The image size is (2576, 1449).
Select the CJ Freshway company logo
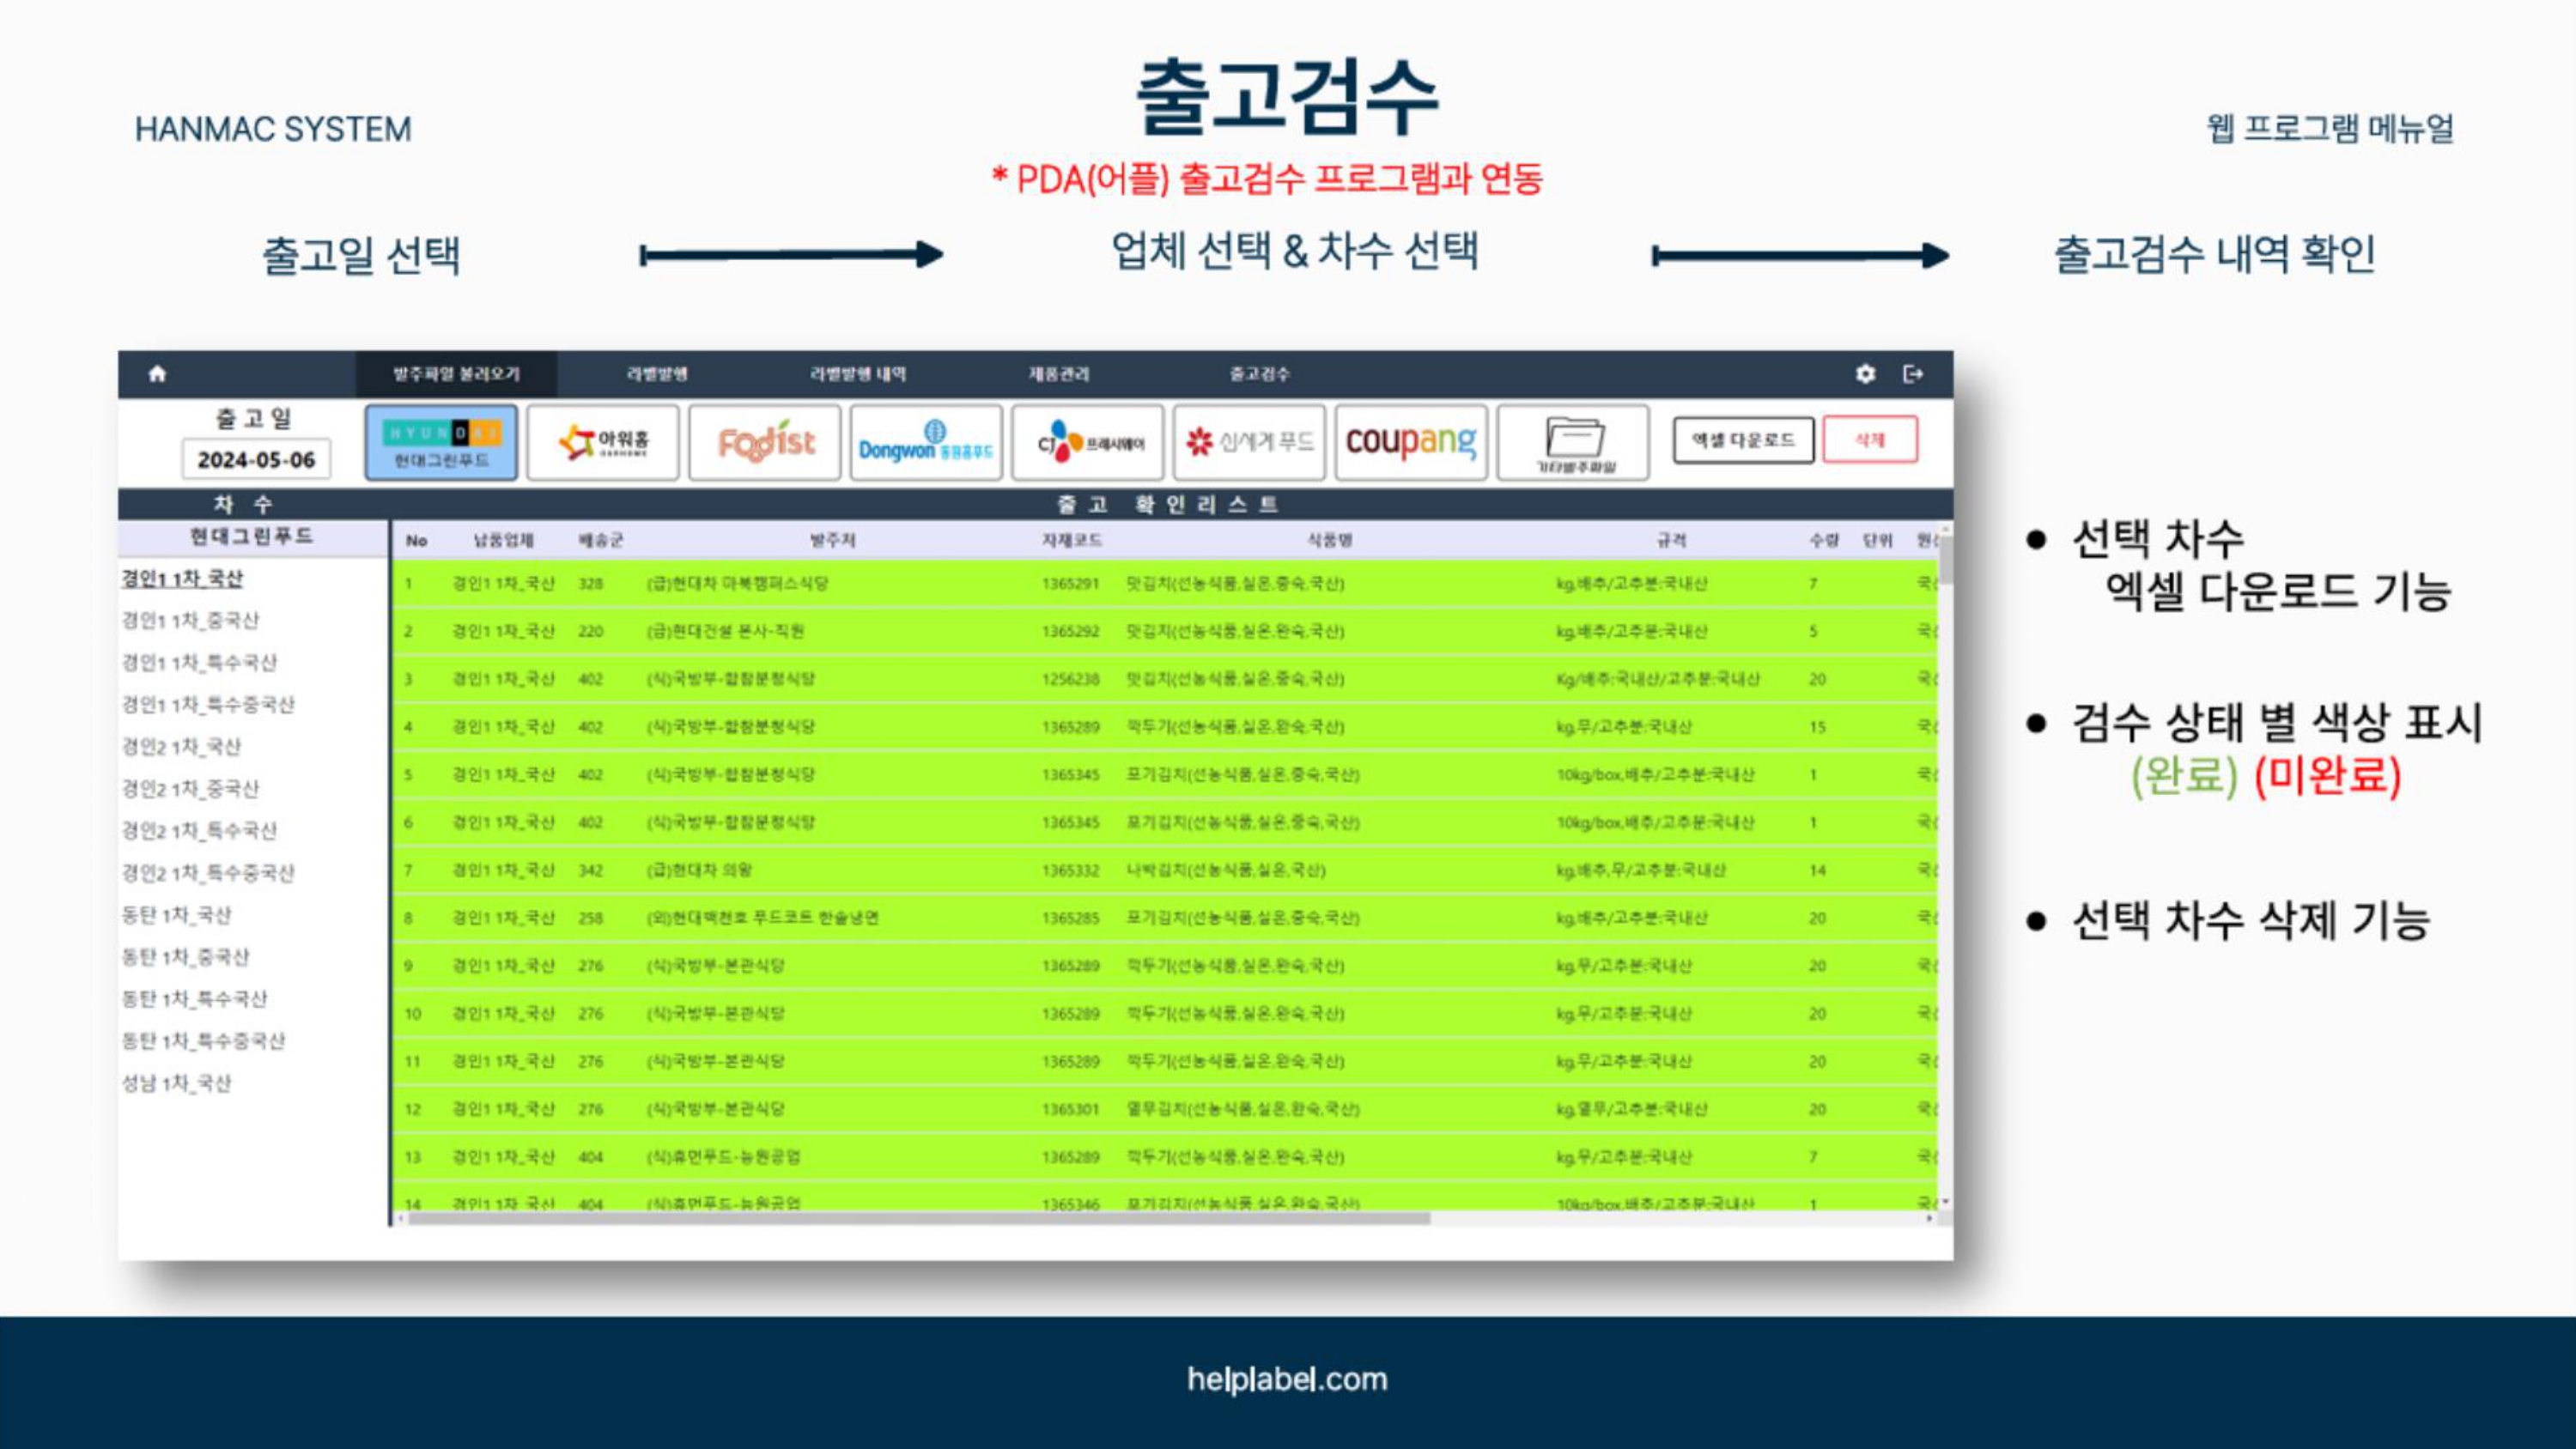(x=1088, y=443)
